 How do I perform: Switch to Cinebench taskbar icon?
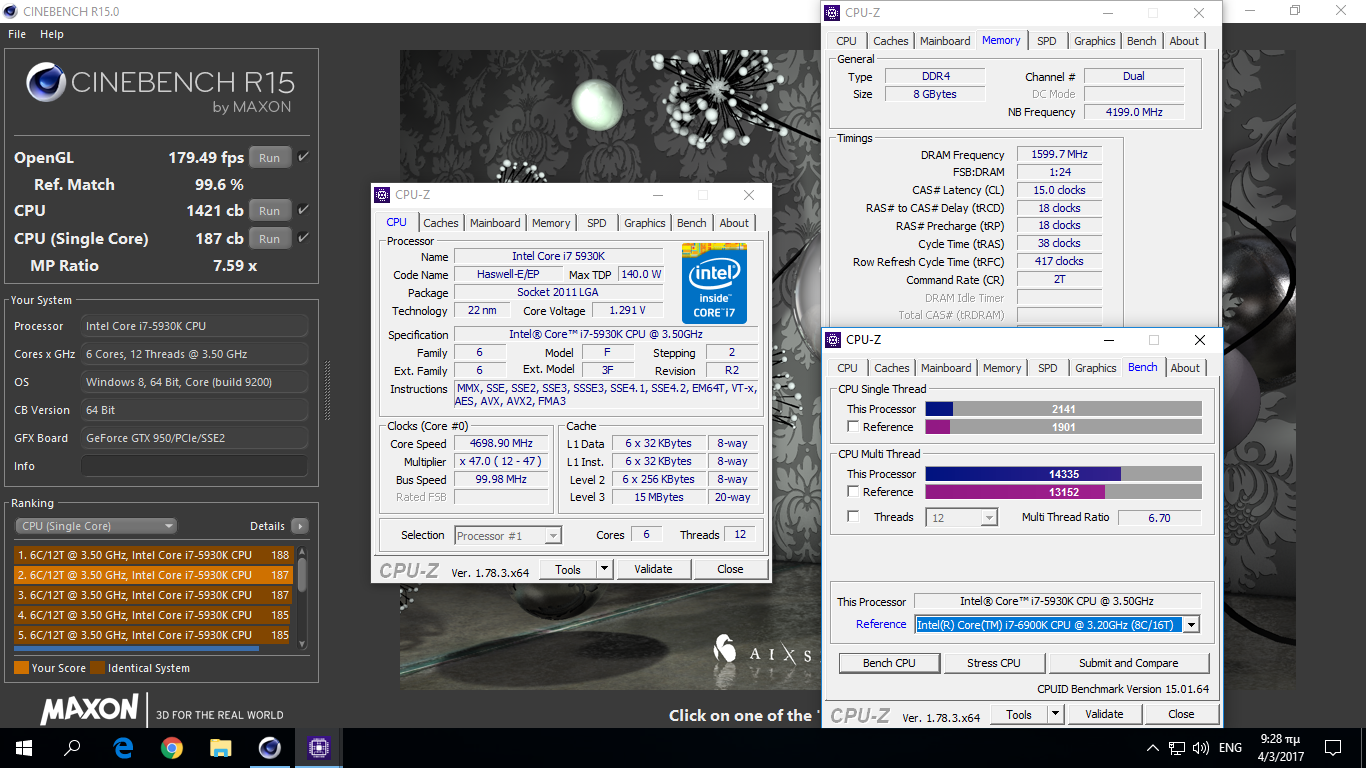(x=269, y=747)
